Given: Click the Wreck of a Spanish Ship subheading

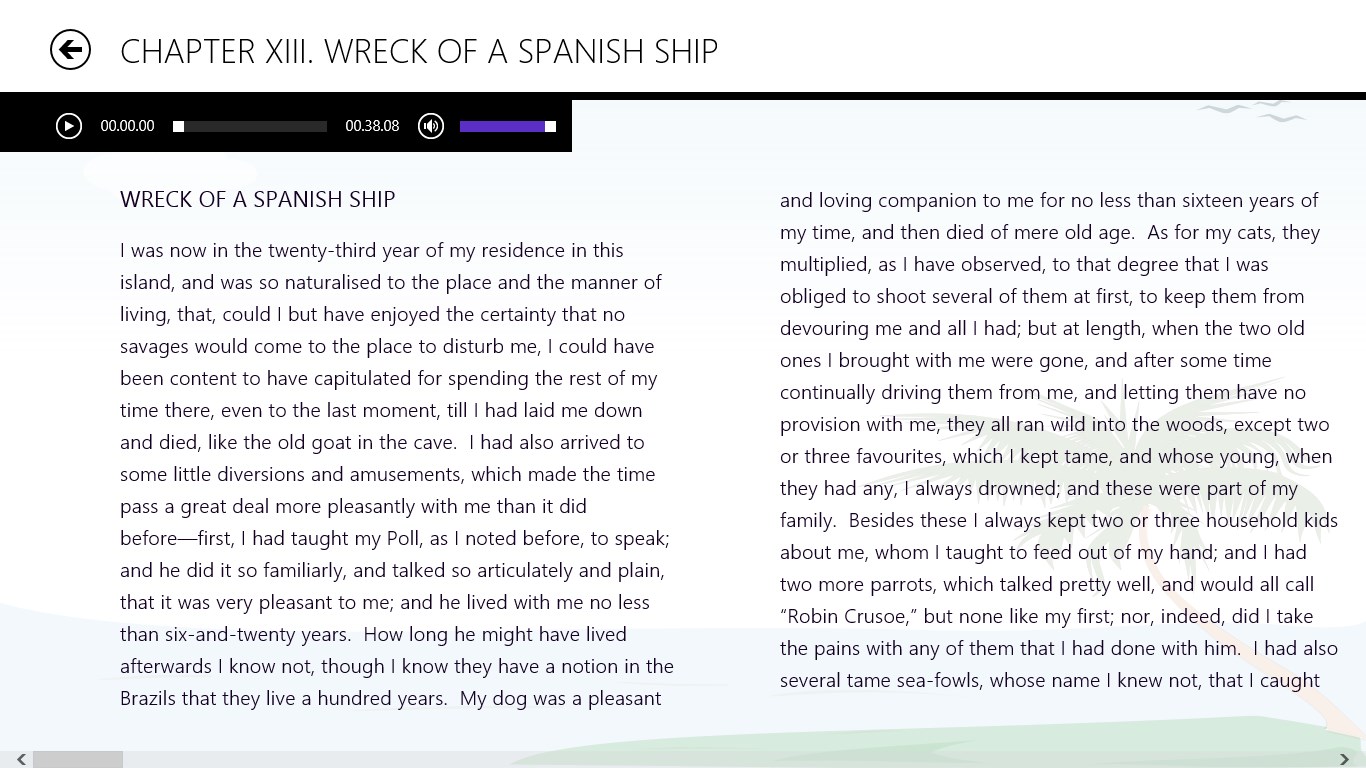Looking at the screenshot, I should coord(257,199).
